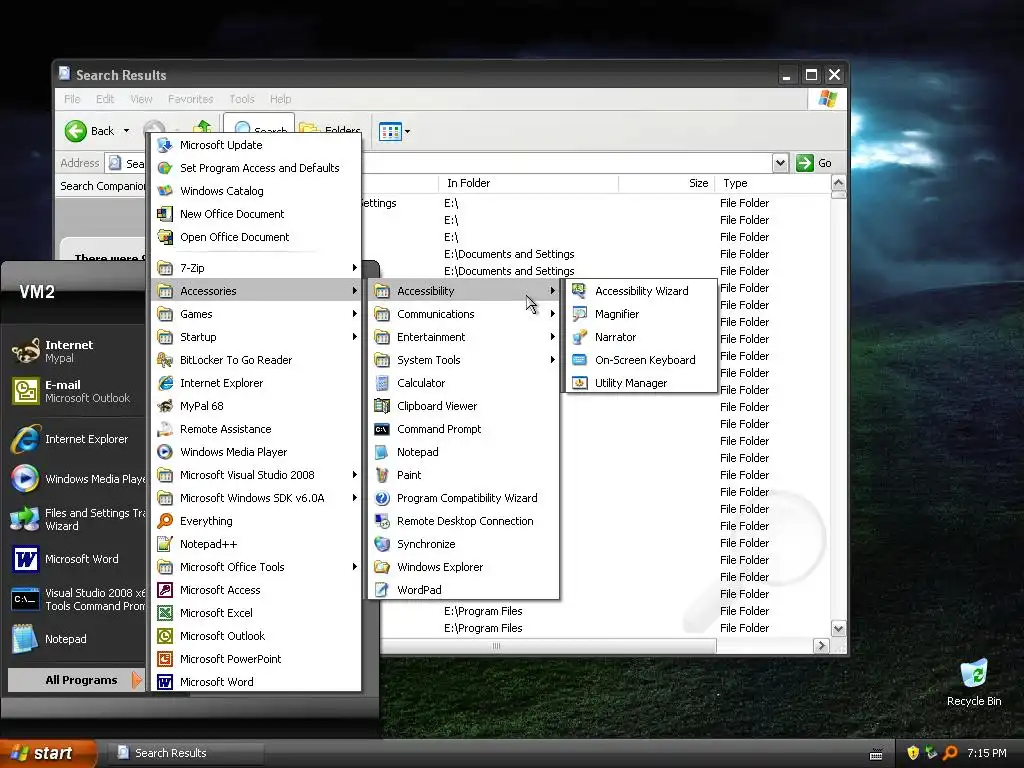Open the File menu in Search Results
This screenshot has width=1024, height=768.
click(x=72, y=99)
